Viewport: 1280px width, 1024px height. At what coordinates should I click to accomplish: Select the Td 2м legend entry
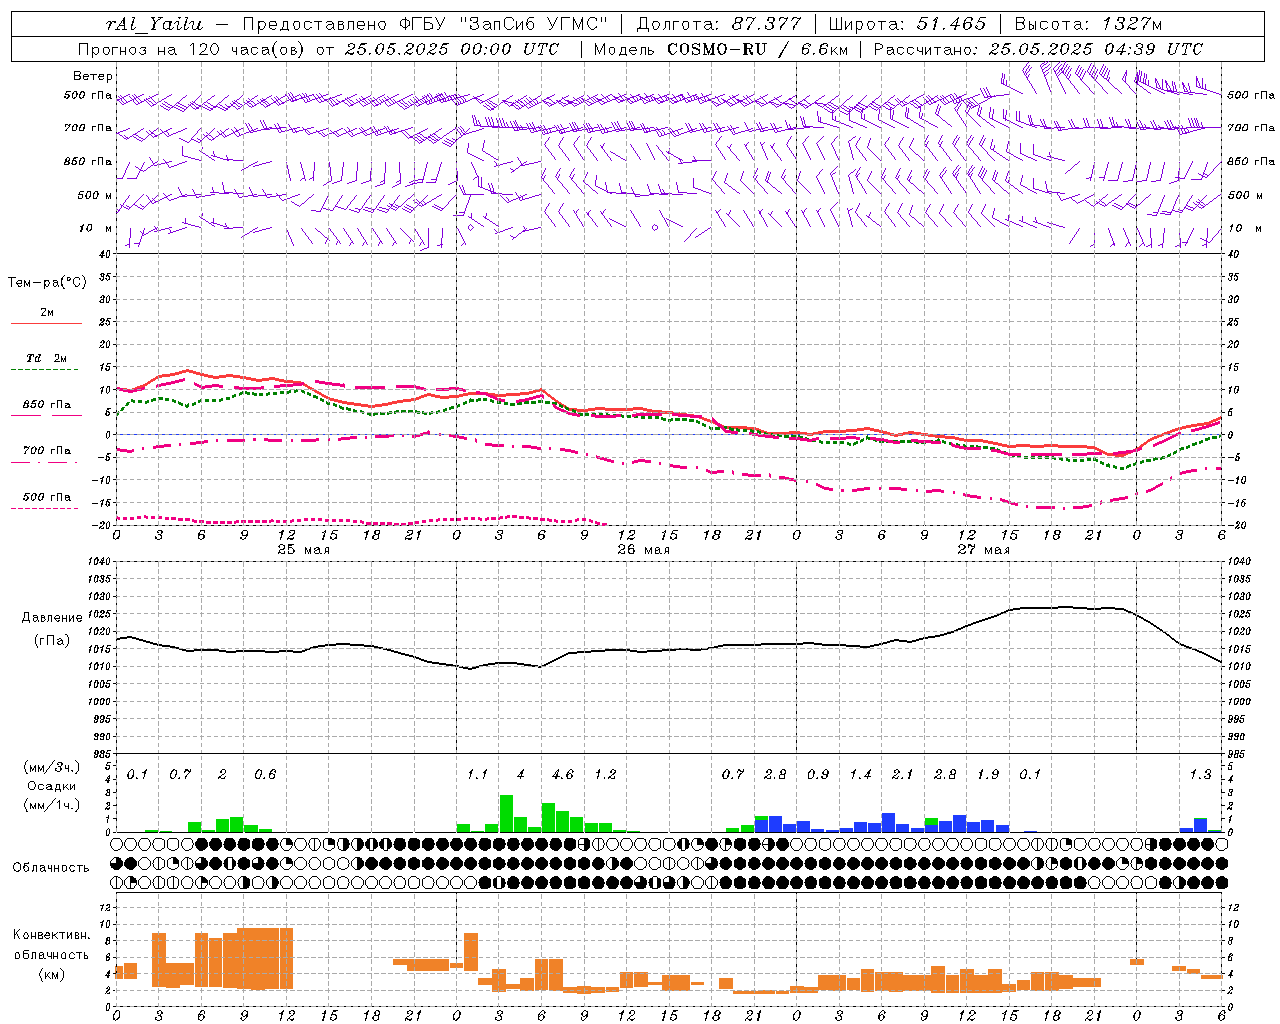pyautogui.click(x=46, y=358)
